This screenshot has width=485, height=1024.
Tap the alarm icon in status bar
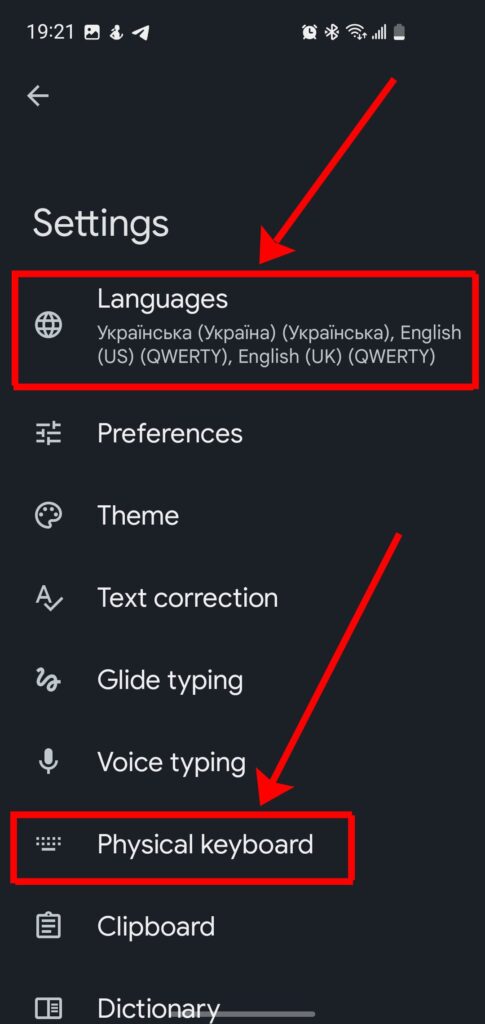(x=309, y=31)
